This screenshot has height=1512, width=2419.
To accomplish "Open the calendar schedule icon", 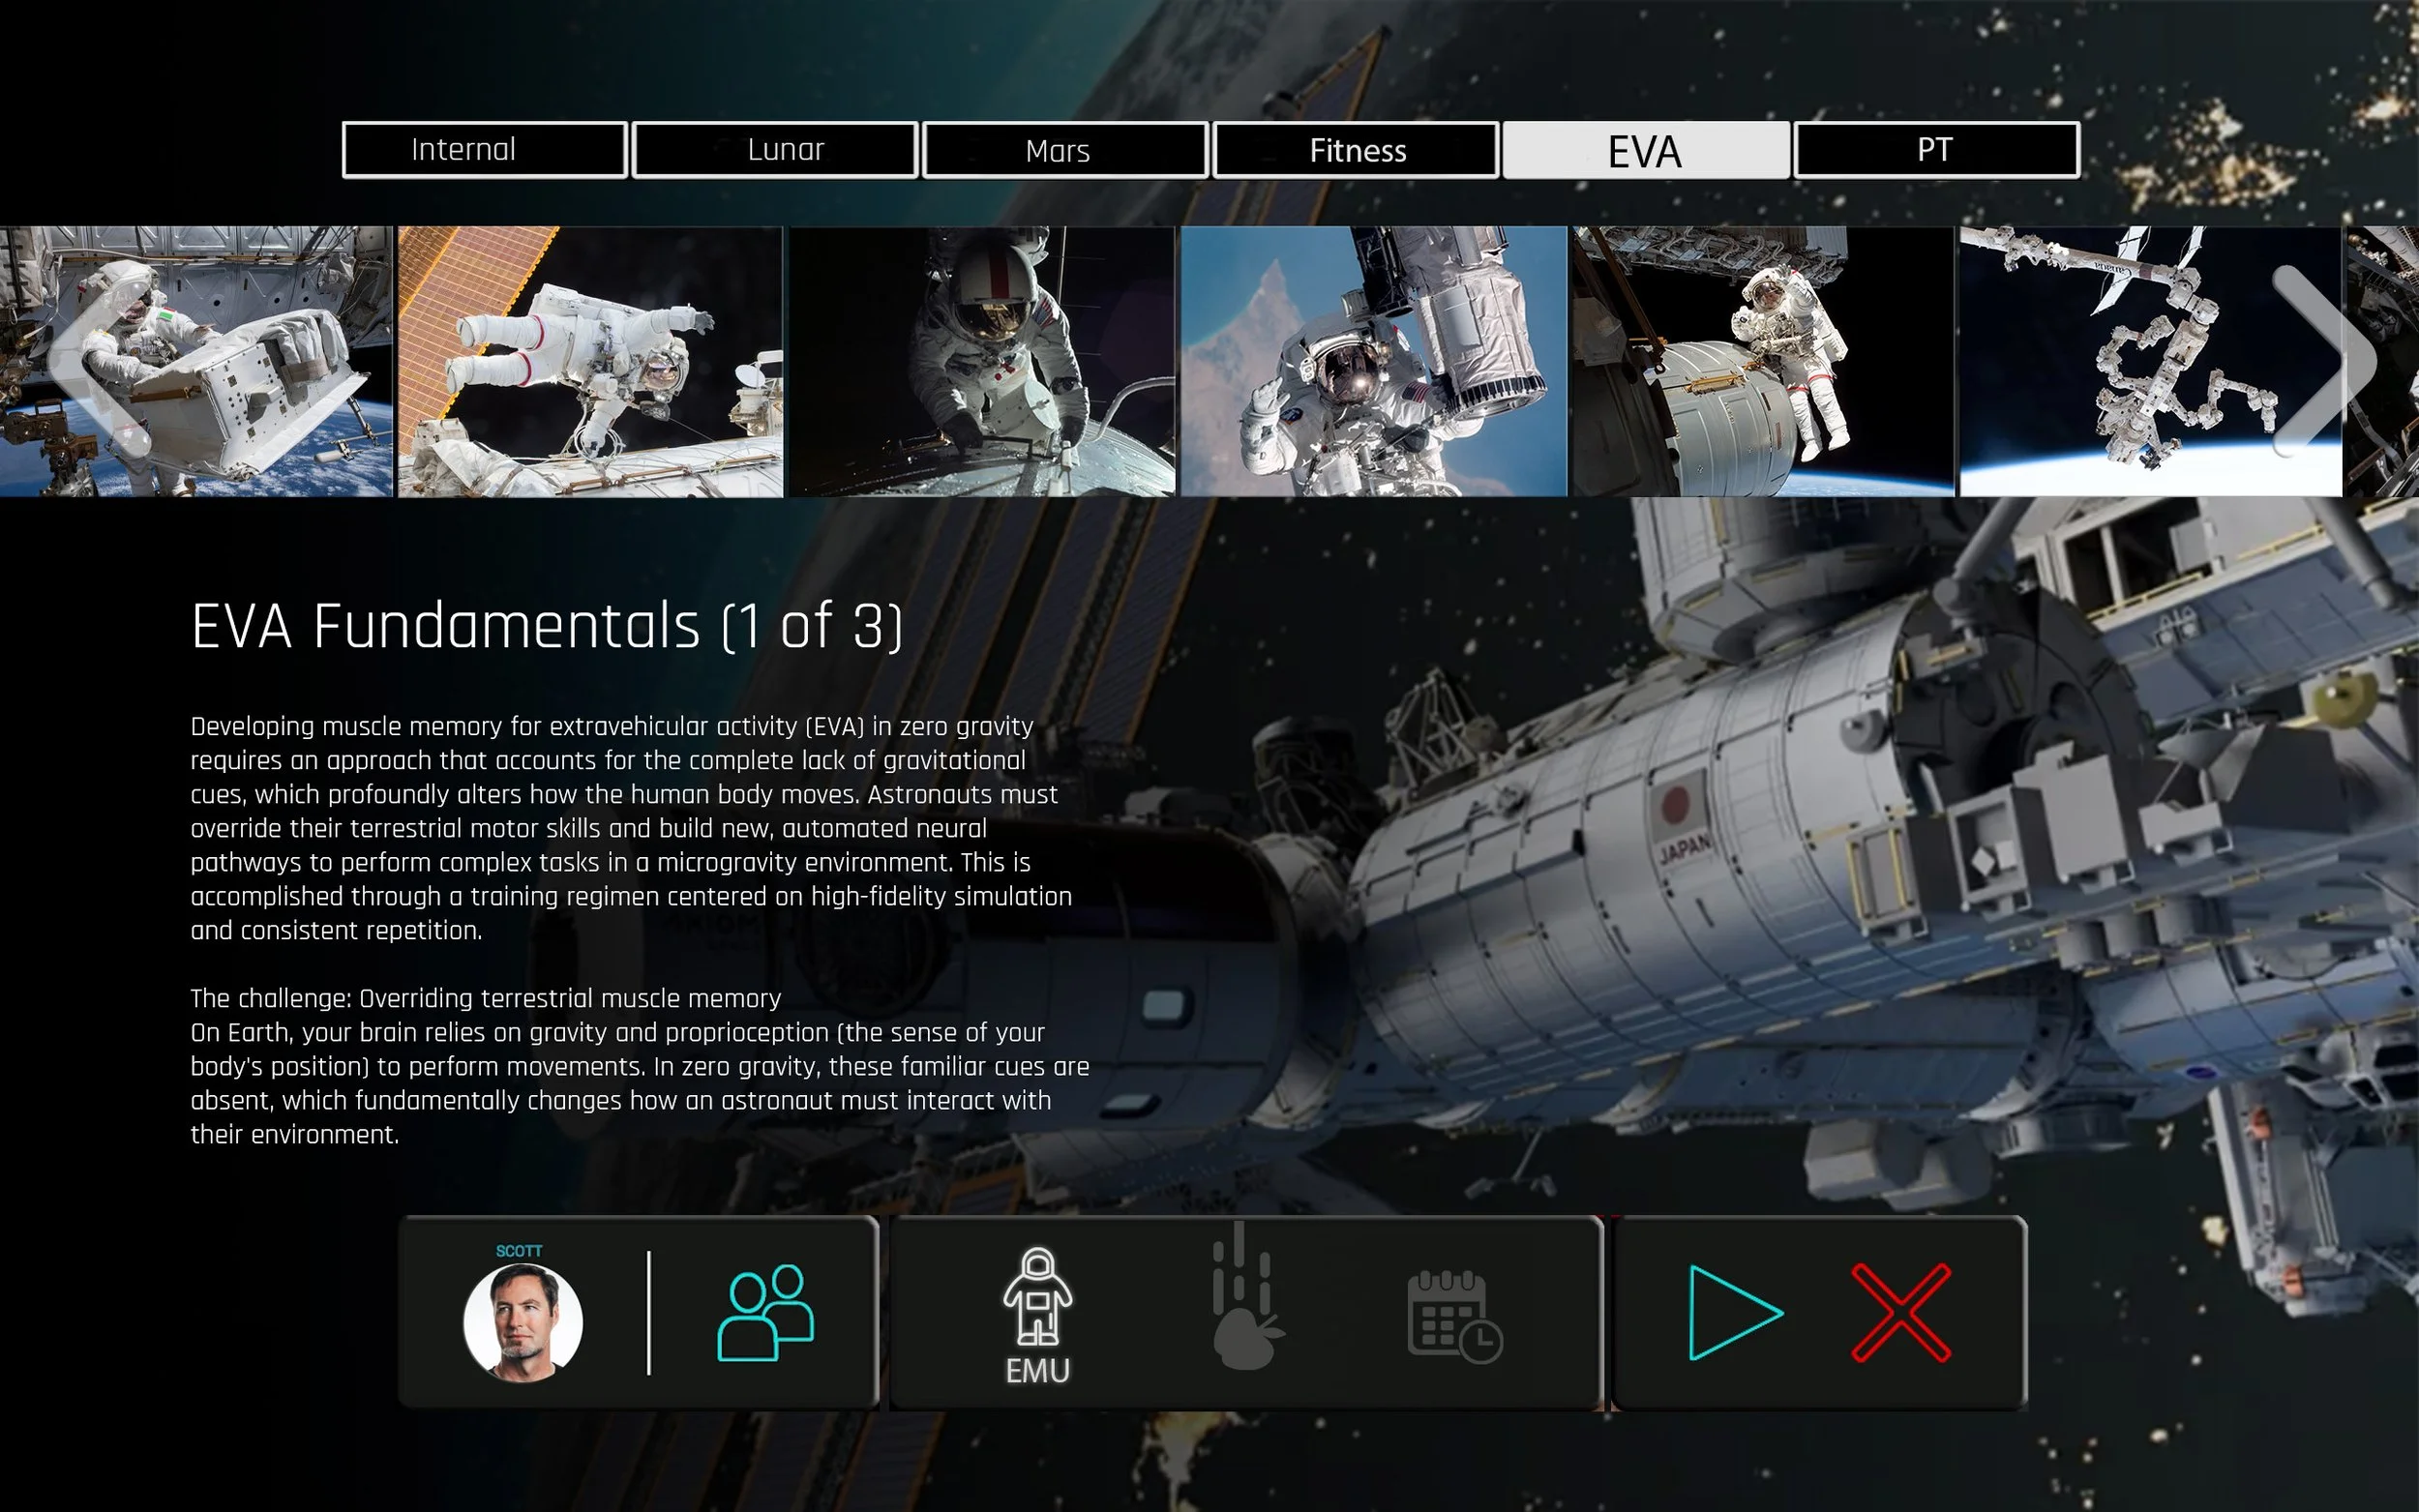I will (x=1453, y=1314).
